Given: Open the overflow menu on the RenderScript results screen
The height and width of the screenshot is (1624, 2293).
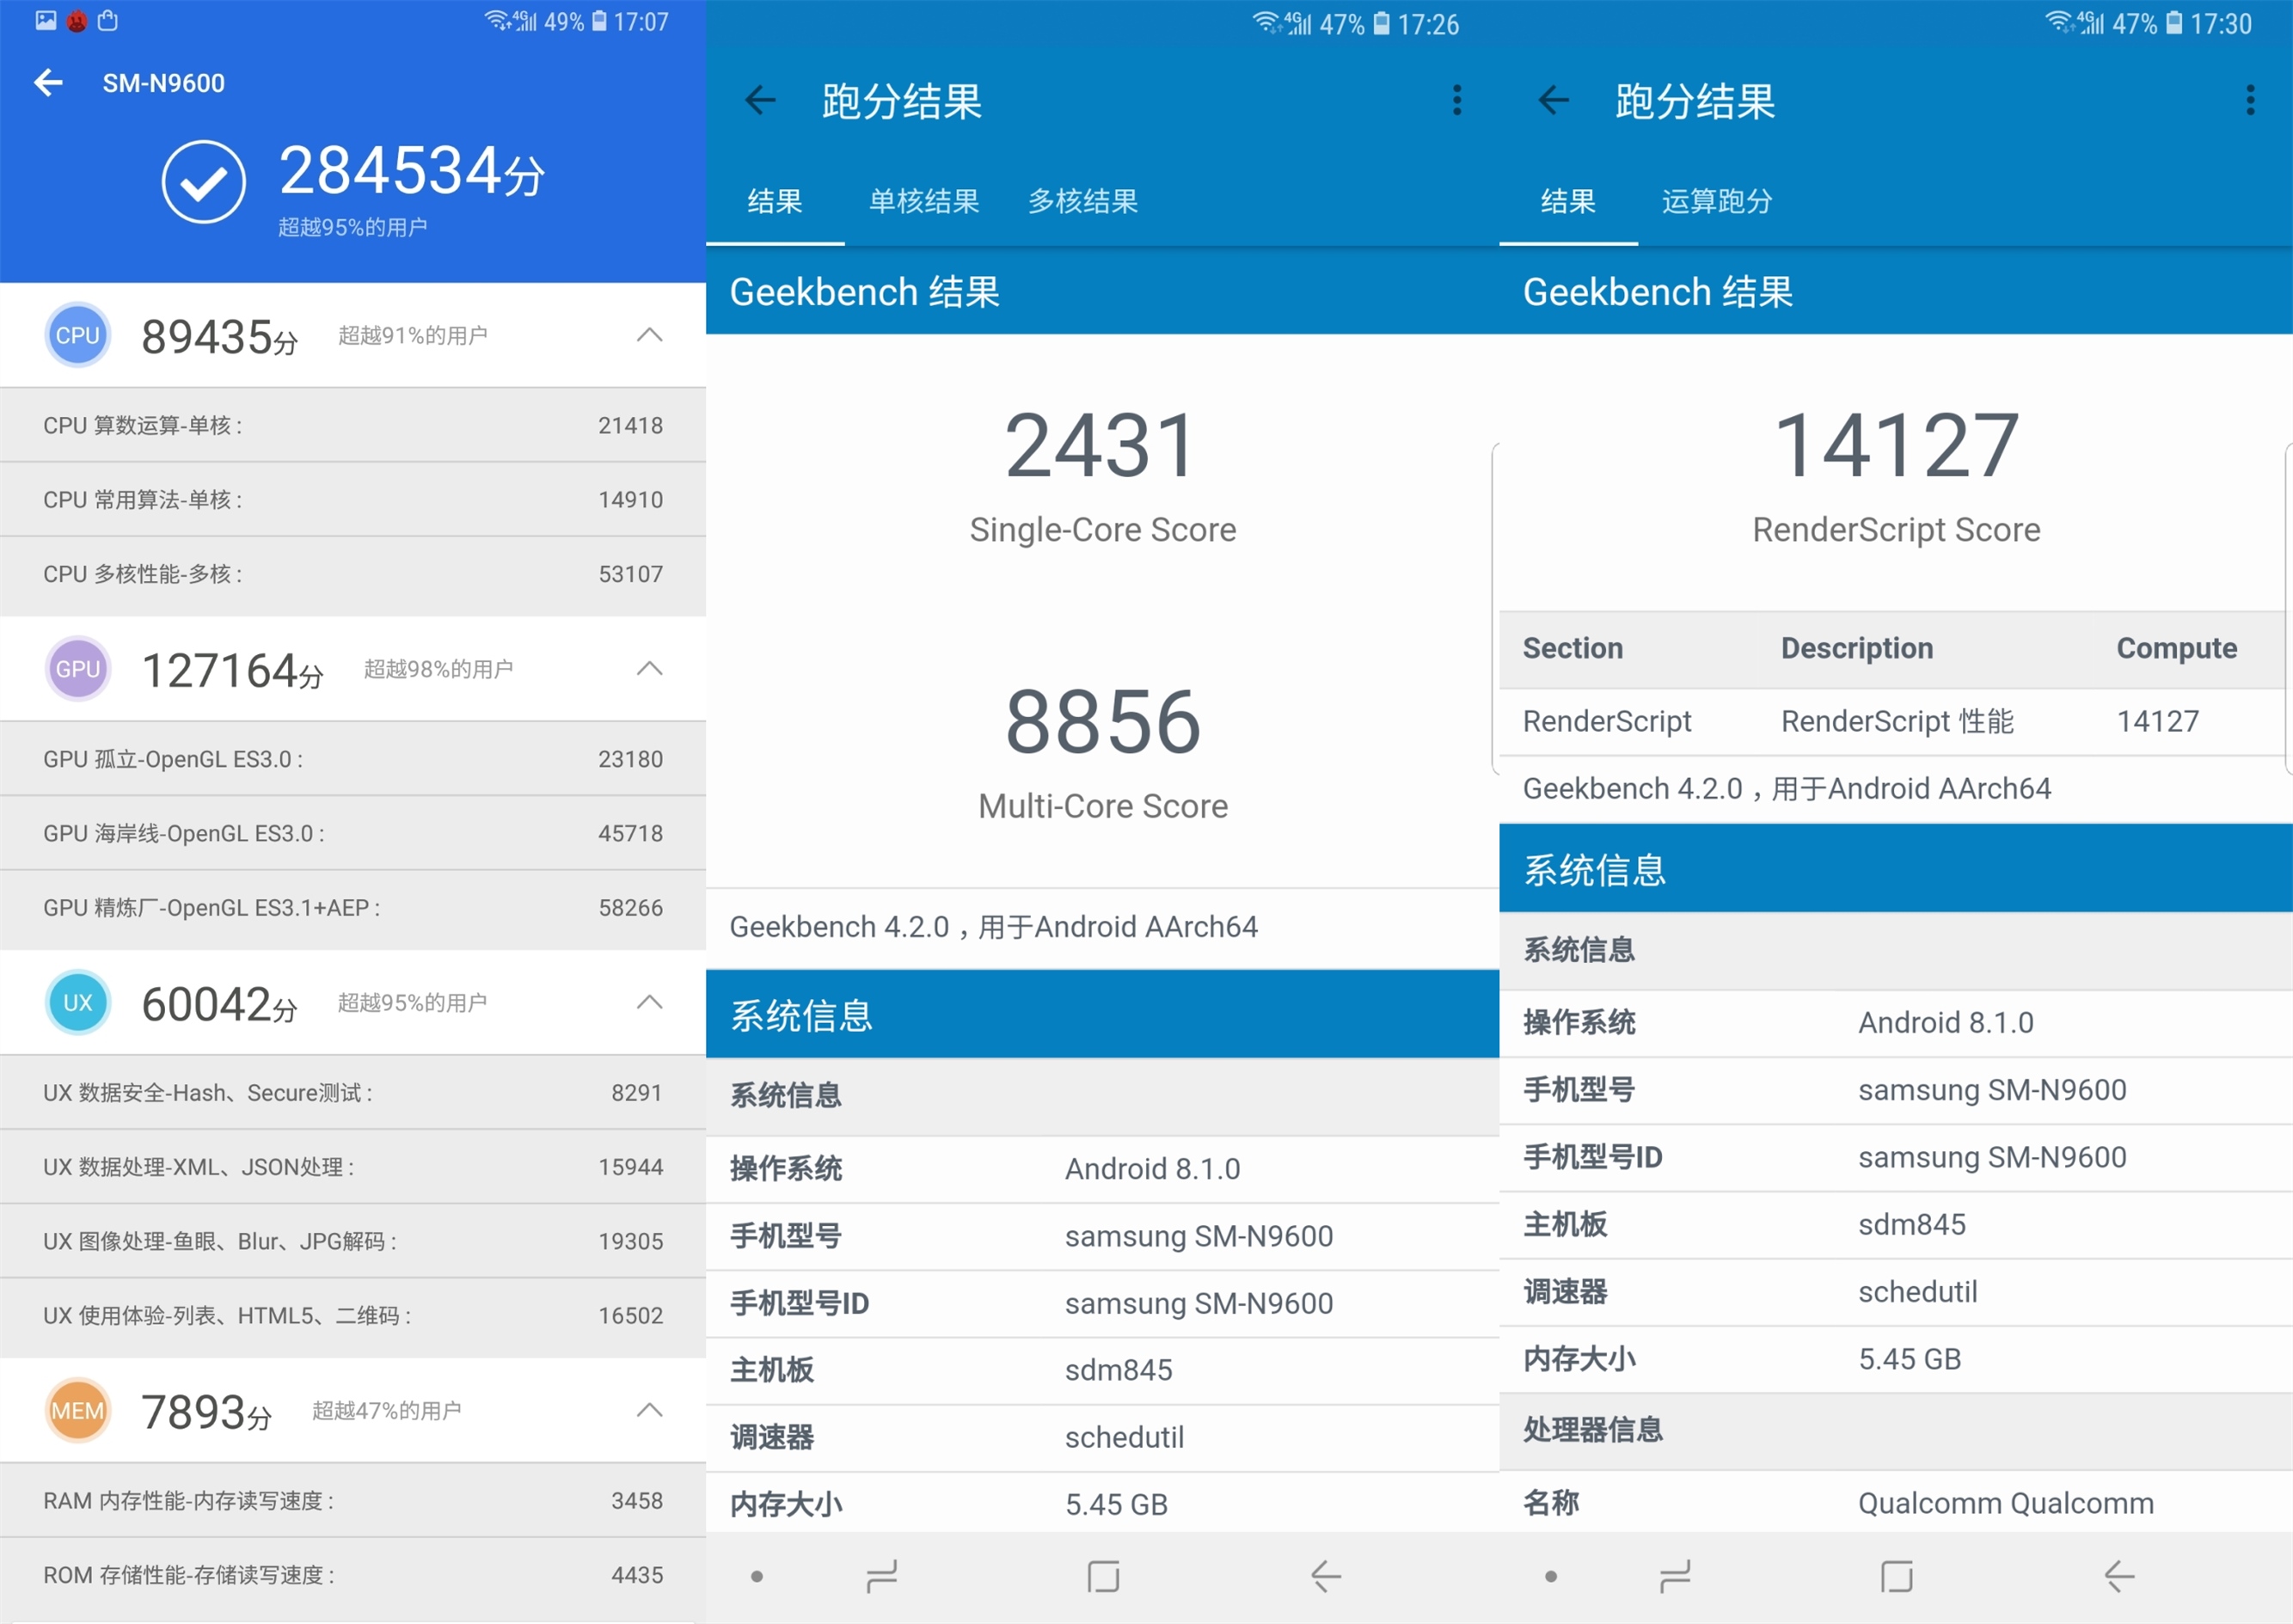Looking at the screenshot, I should (x=2250, y=101).
